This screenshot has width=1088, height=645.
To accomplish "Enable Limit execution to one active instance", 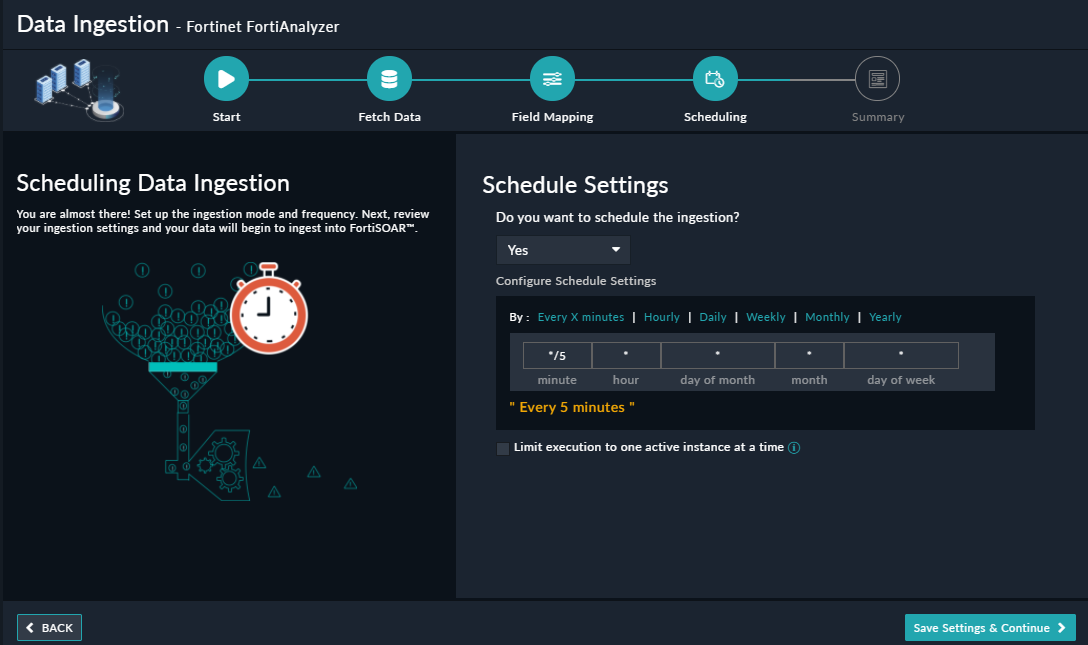I will click(x=503, y=448).
